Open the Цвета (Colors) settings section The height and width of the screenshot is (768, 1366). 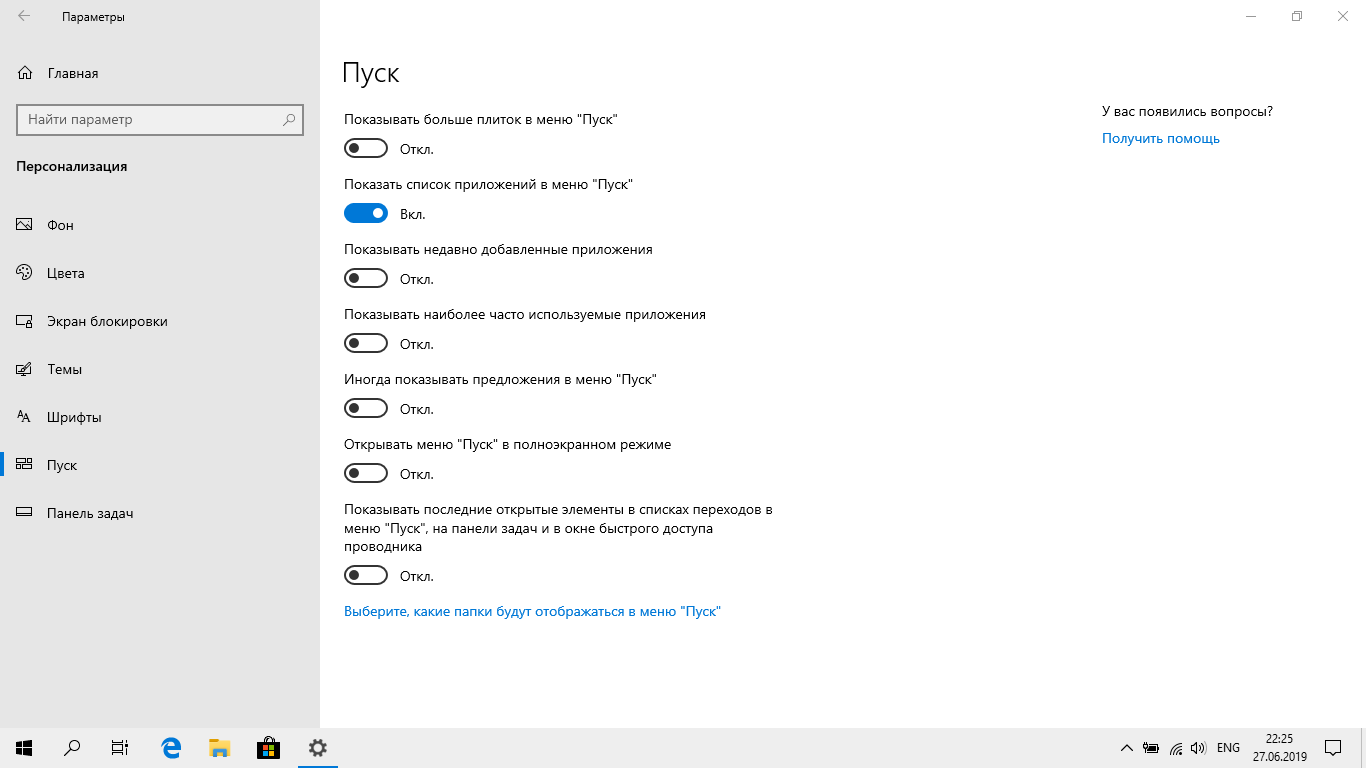(66, 273)
